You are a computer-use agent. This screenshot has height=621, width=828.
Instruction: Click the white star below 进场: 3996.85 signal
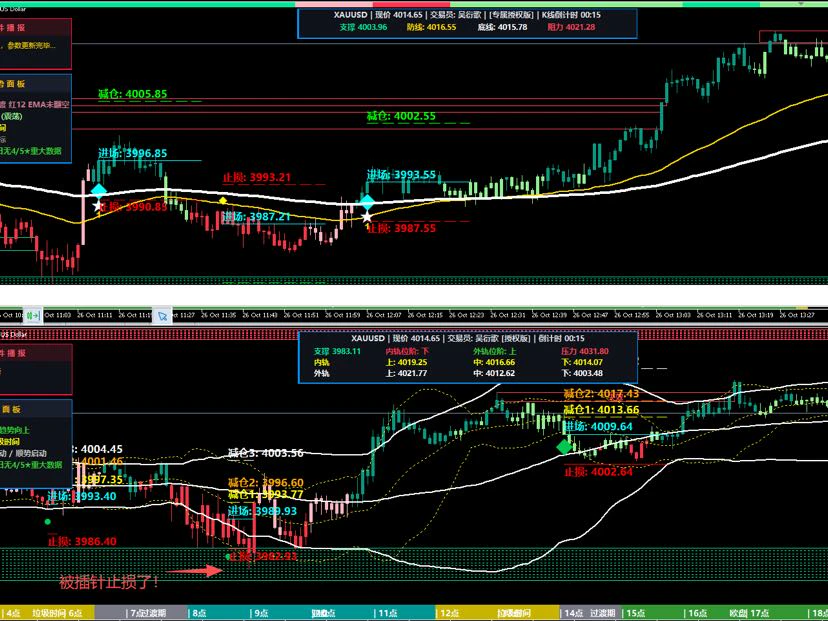point(97,205)
